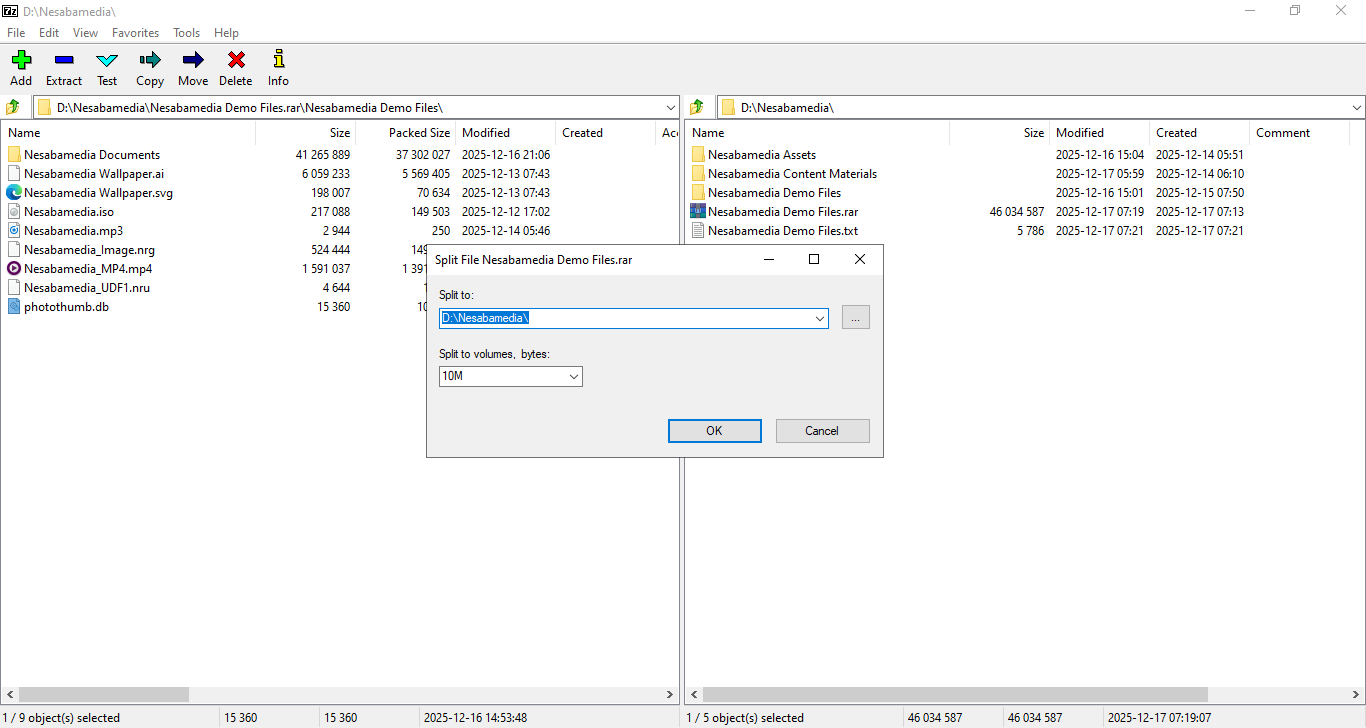Click the Copy toolbar icon
Screen dimensions: 1366x728
tap(150, 61)
